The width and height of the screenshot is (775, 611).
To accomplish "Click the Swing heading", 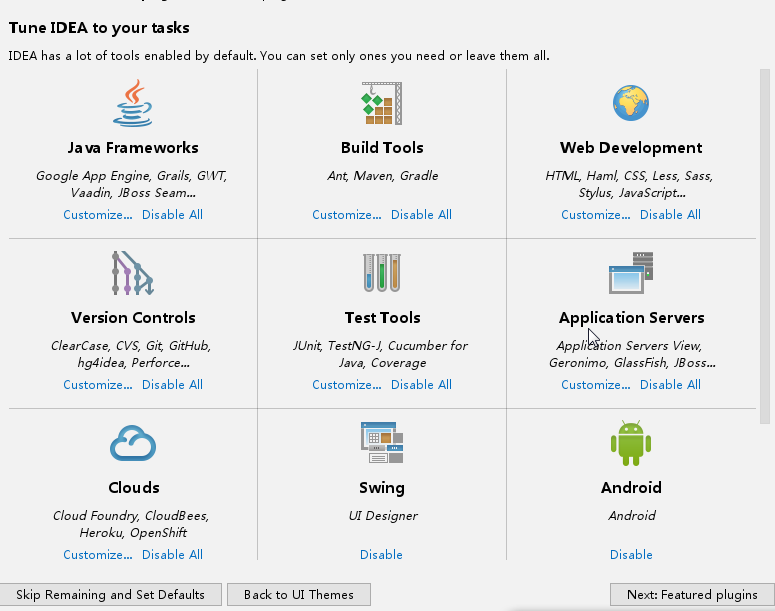I will click(382, 488).
